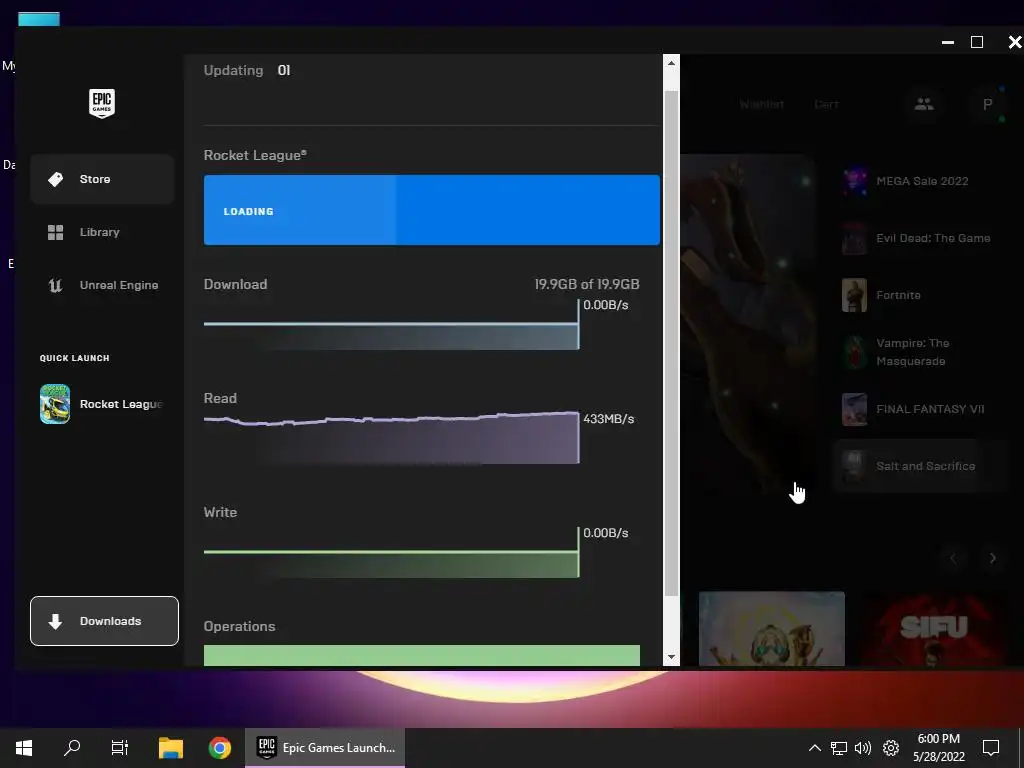The width and height of the screenshot is (1024, 768).
Task: Select Salt and Sacrifice entry
Action: click(x=920, y=466)
